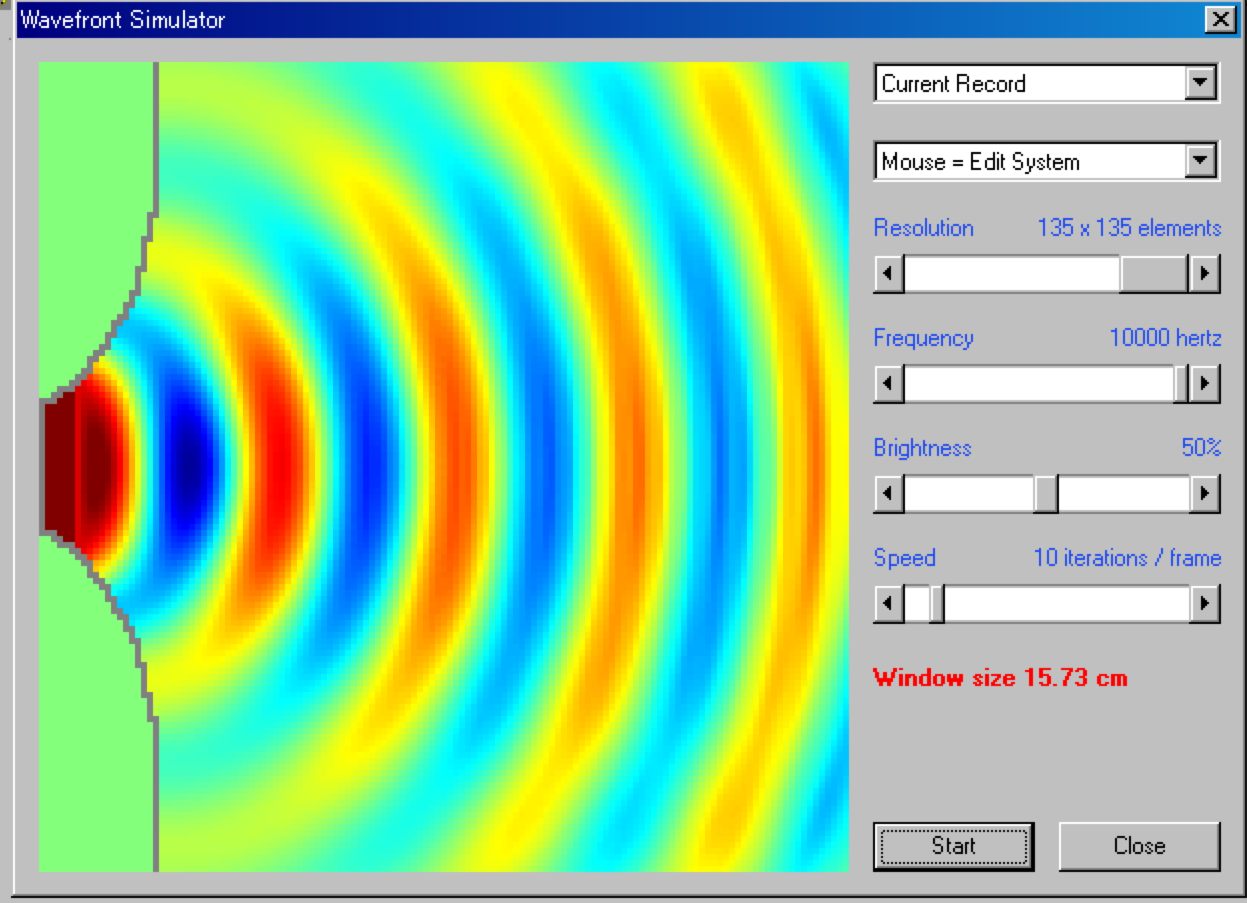Increase Resolution with the right arrow
Viewport: 1247px width, 903px height.
click(1204, 273)
